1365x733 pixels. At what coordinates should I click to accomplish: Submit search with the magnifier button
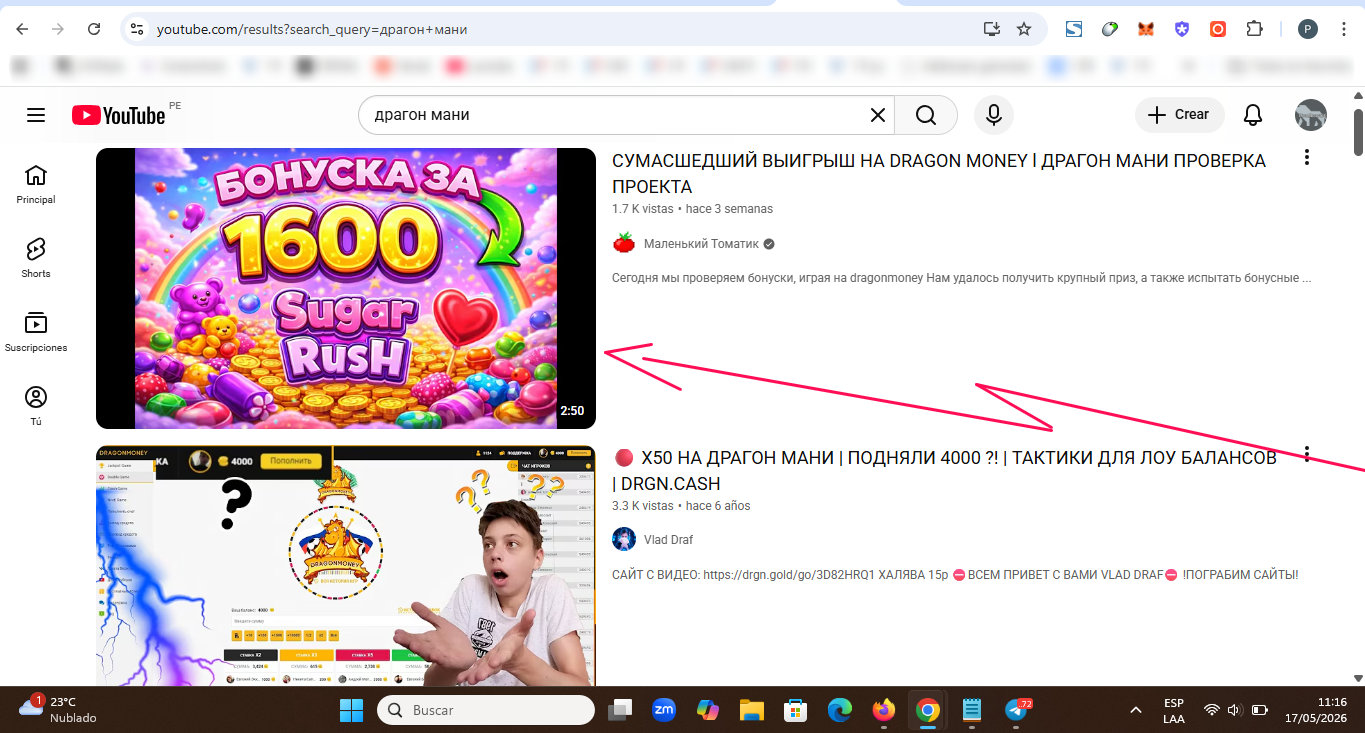[926, 115]
